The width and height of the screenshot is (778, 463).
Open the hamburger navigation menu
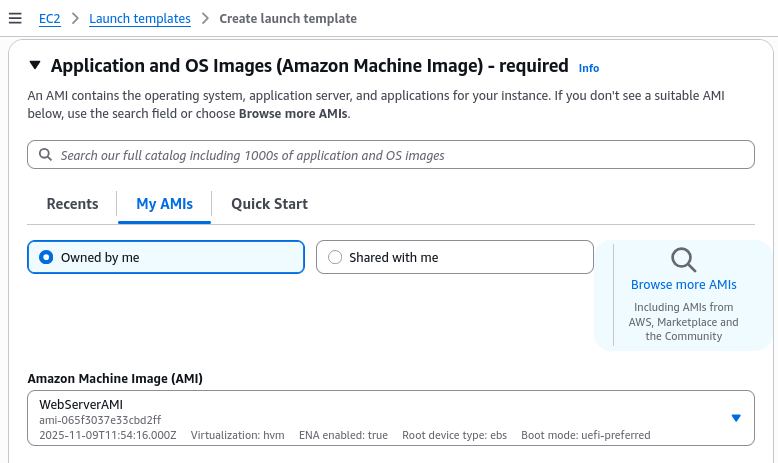click(15, 18)
